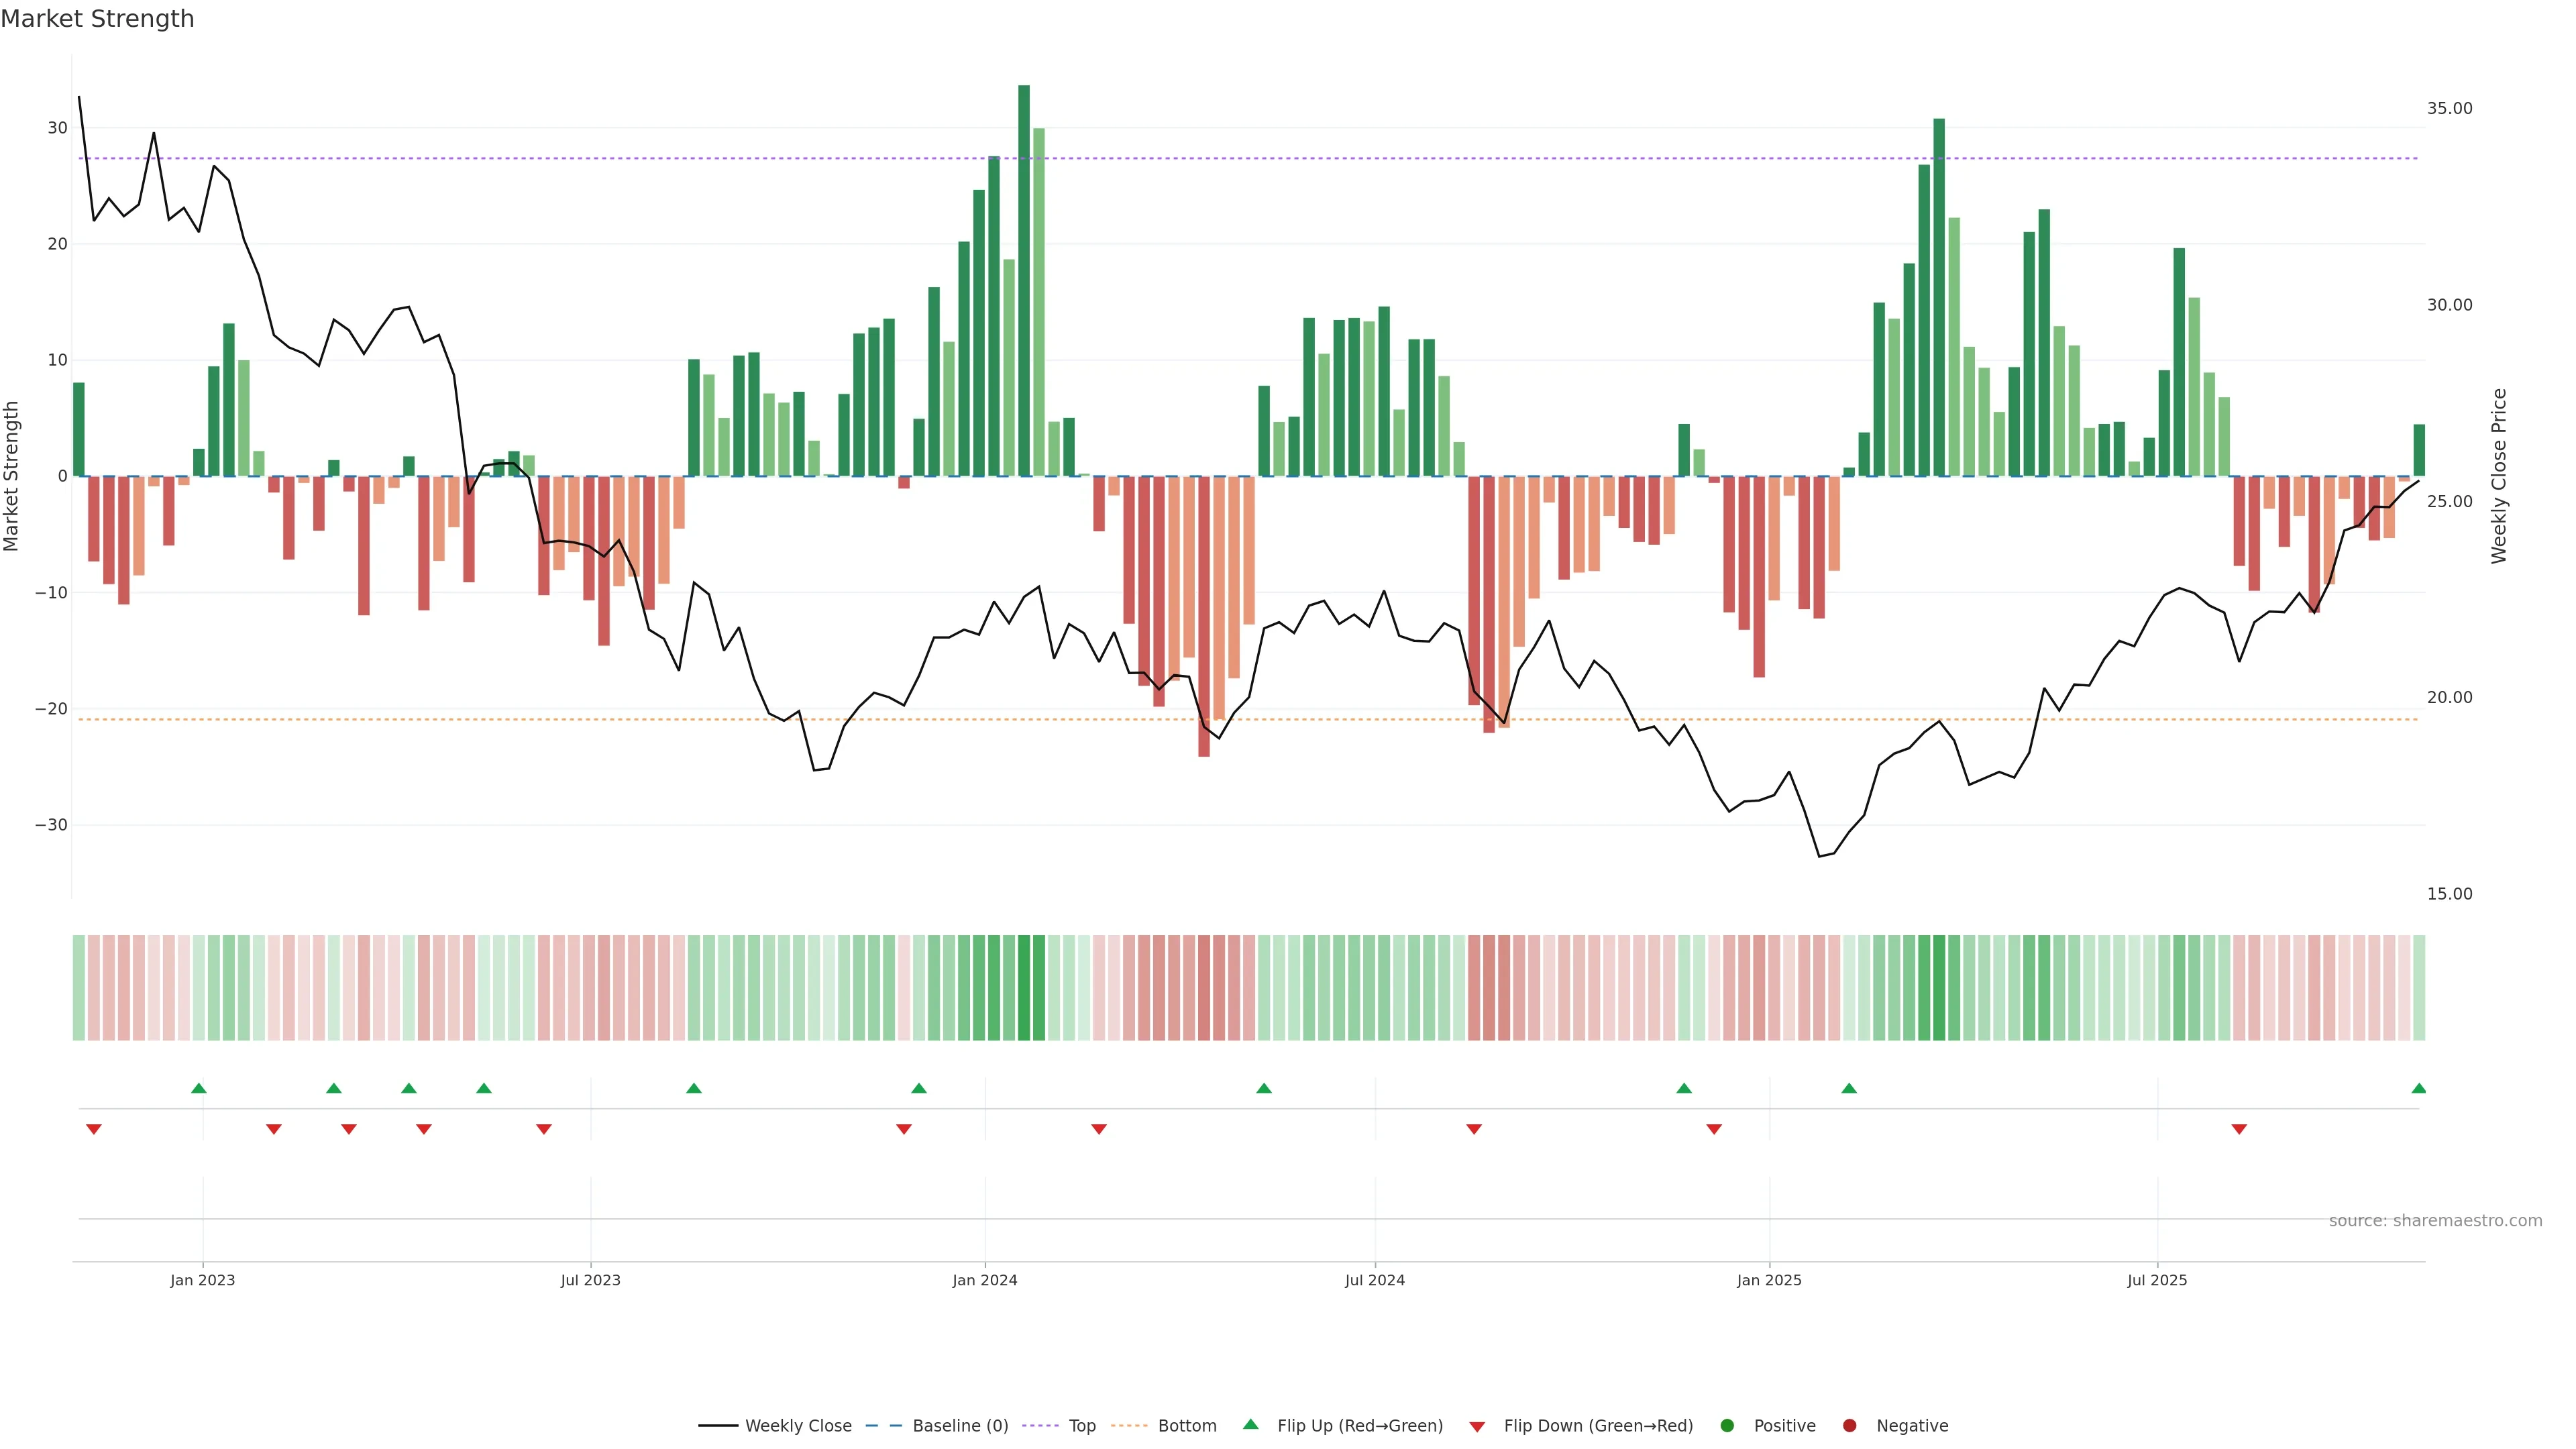Click the Positive green circle legend icon

(1727, 1426)
